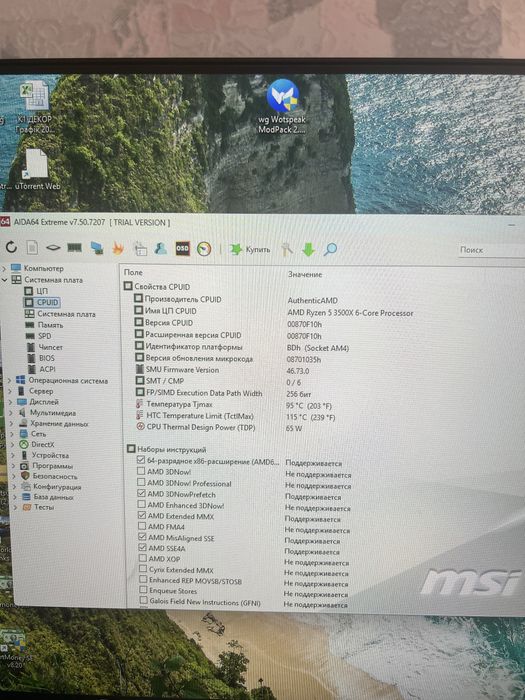Expand the Хранение данных node chevron
Image resolution: width=525 pixels, height=700 pixels.
[x=12, y=423]
